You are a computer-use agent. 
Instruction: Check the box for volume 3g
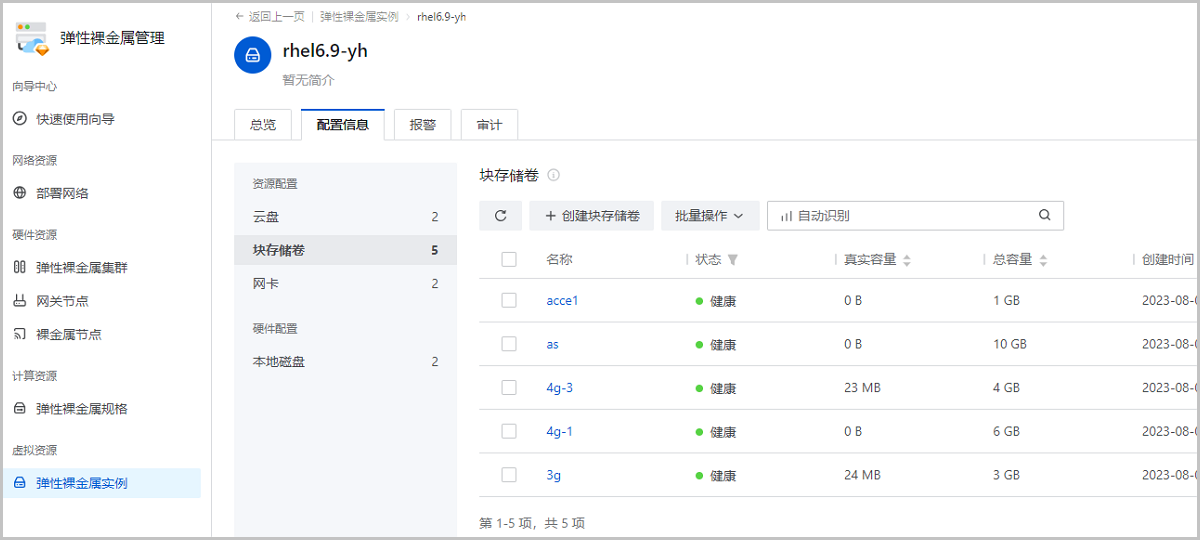point(509,475)
